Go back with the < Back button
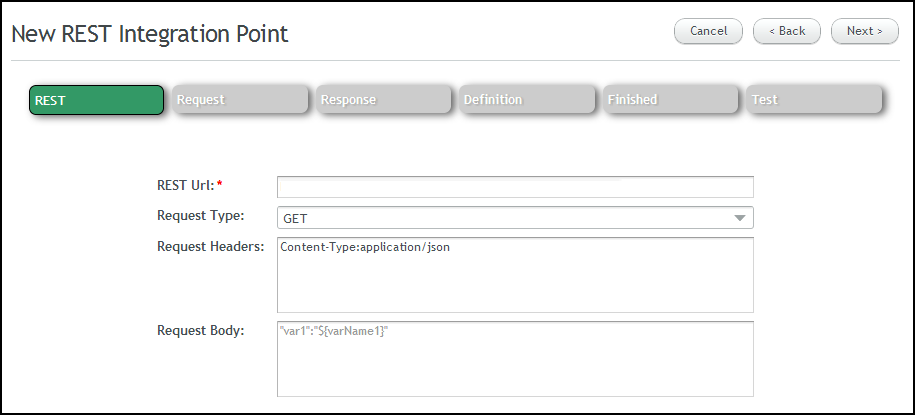The height and width of the screenshot is (415, 915). tap(787, 31)
